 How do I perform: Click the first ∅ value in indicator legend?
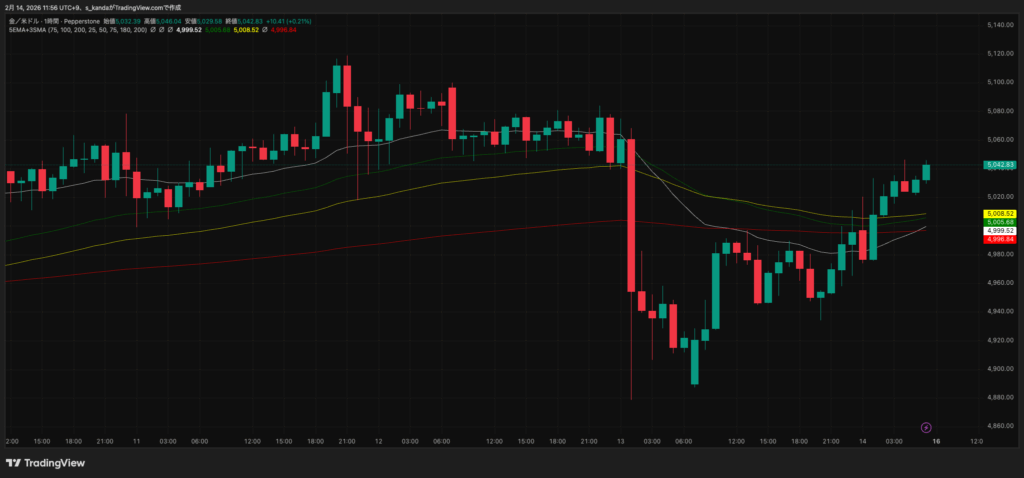[x=153, y=30]
